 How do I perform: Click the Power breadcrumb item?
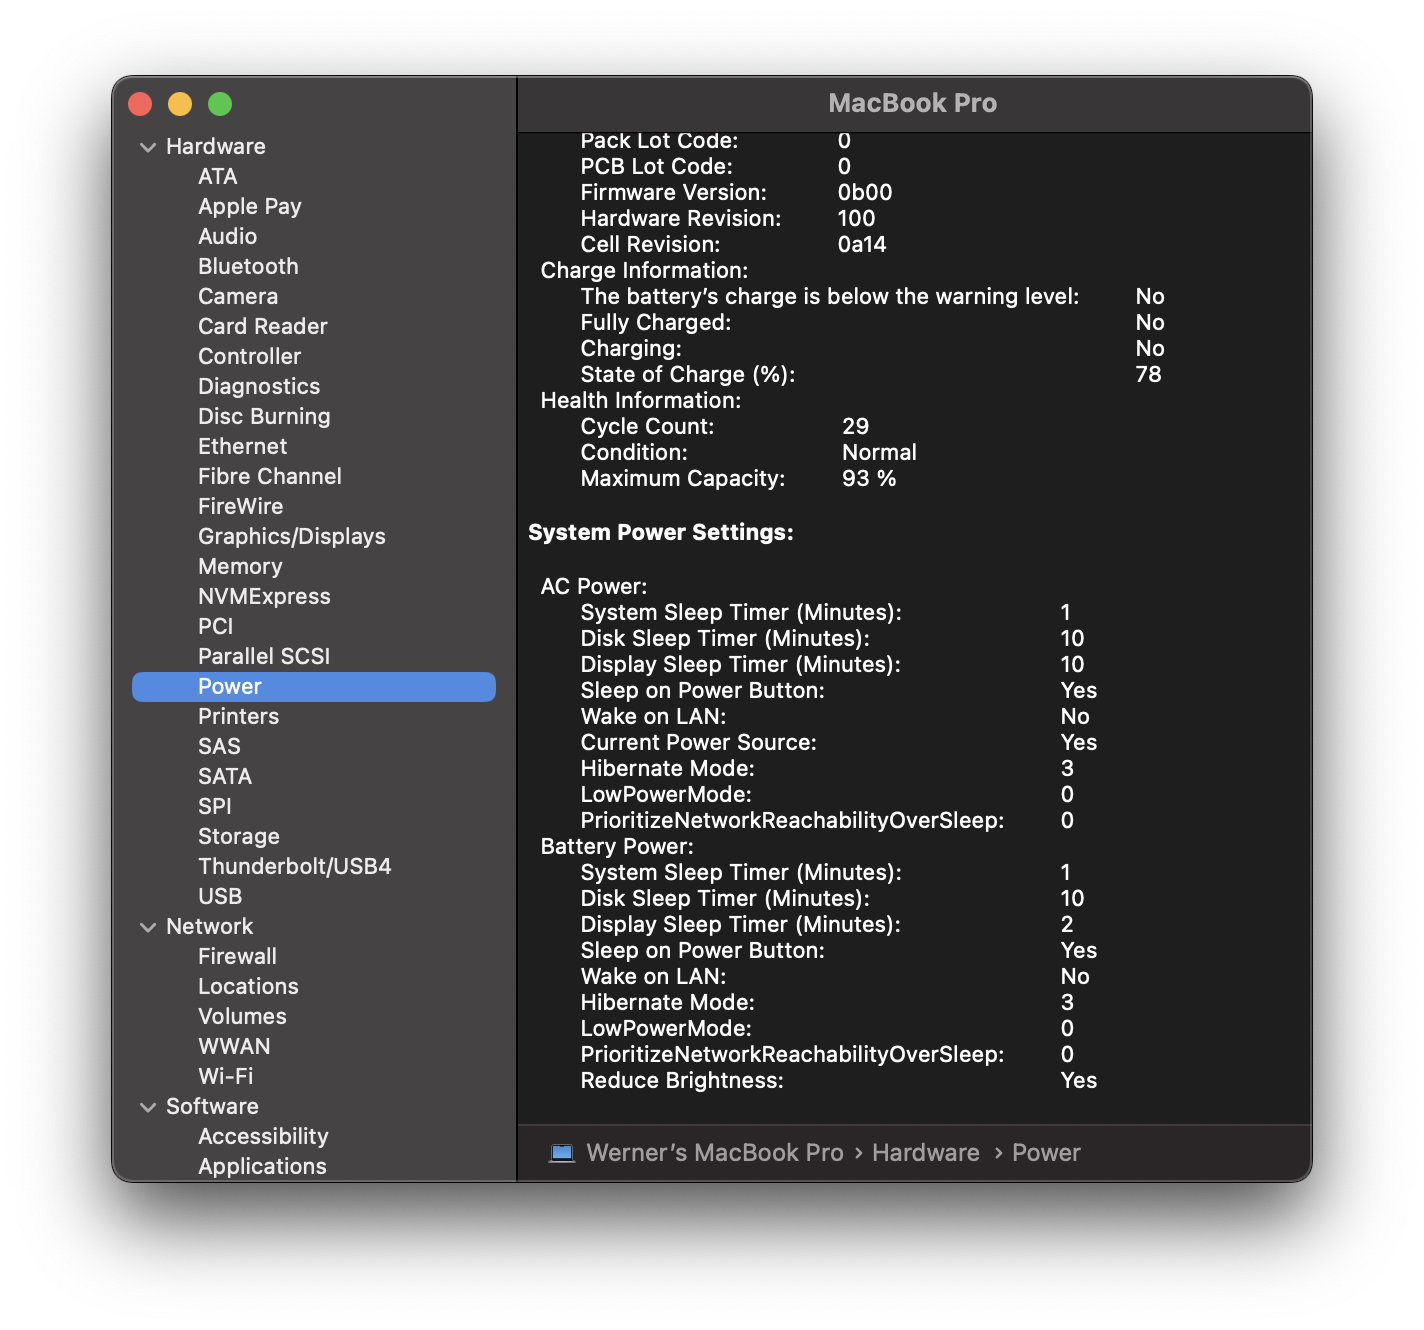(x=1045, y=1152)
